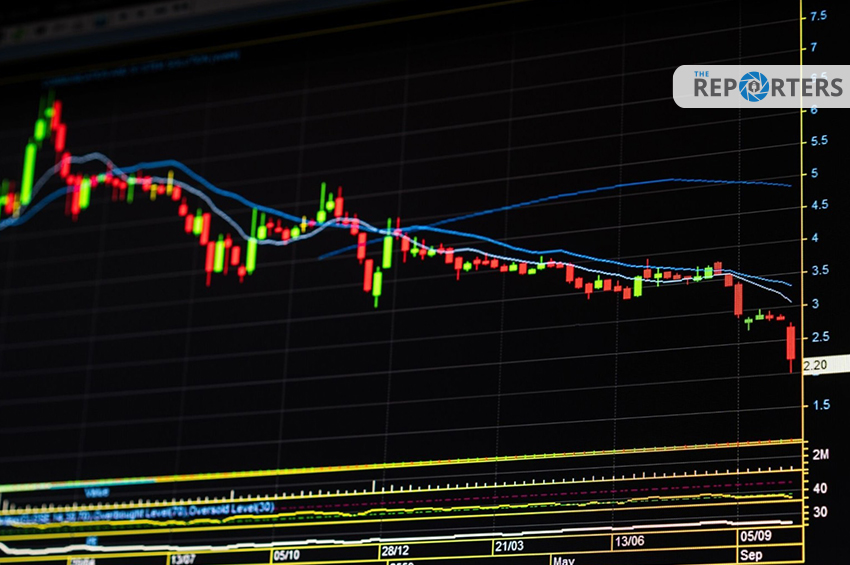Click The Reporters logo watermark
The width and height of the screenshot is (850, 565).
(x=761, y=86)
